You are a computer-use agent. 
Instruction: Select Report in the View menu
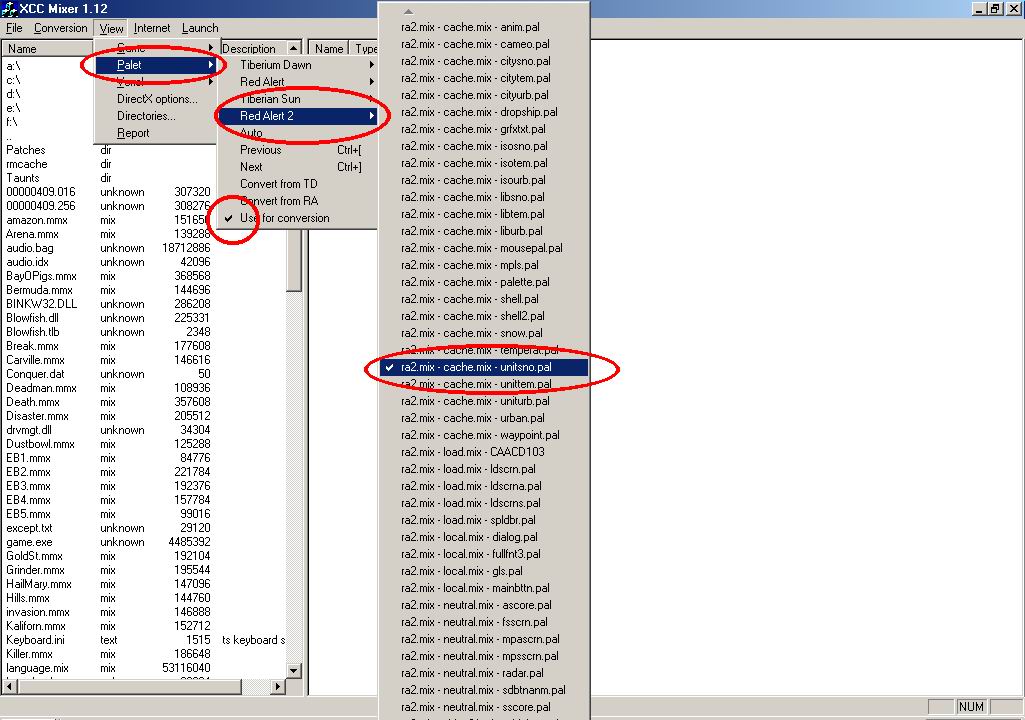[x=156, y=133]
